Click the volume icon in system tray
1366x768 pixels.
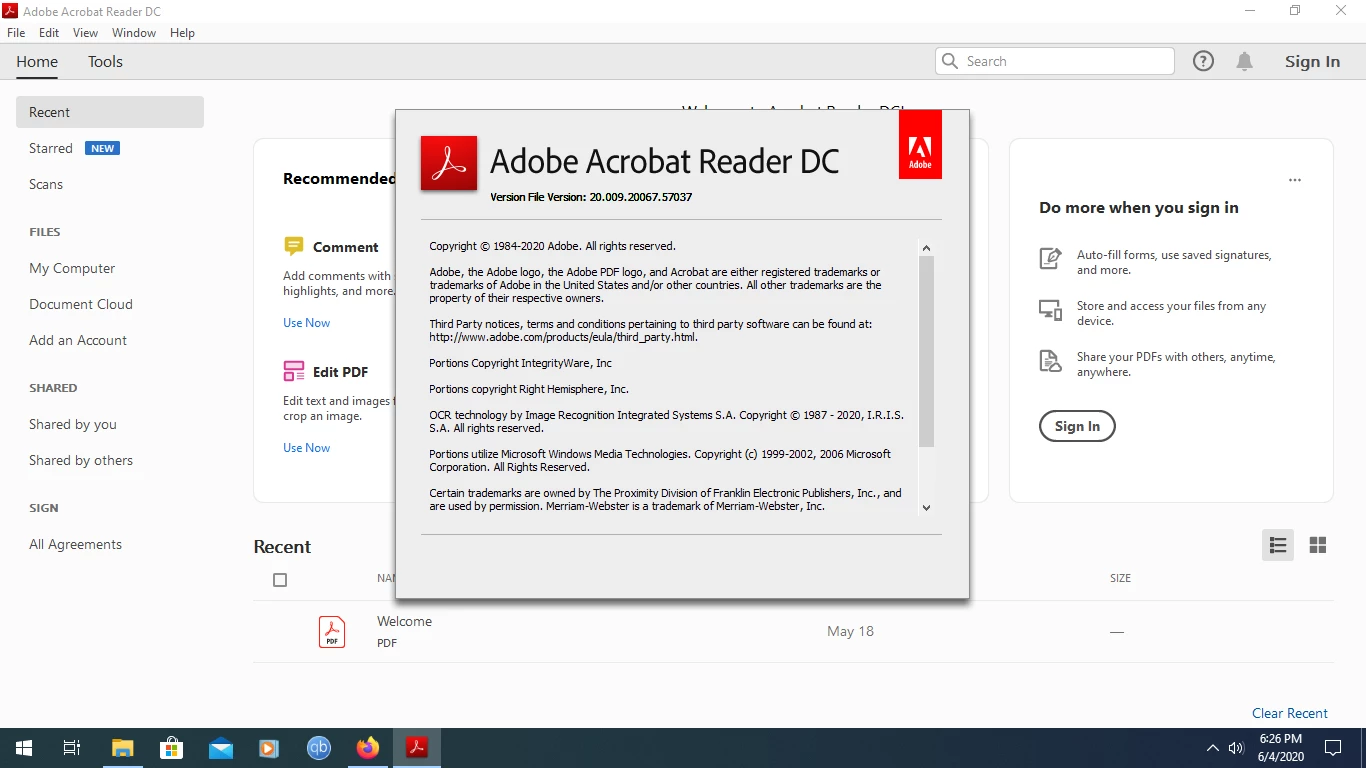point(1236,748)
